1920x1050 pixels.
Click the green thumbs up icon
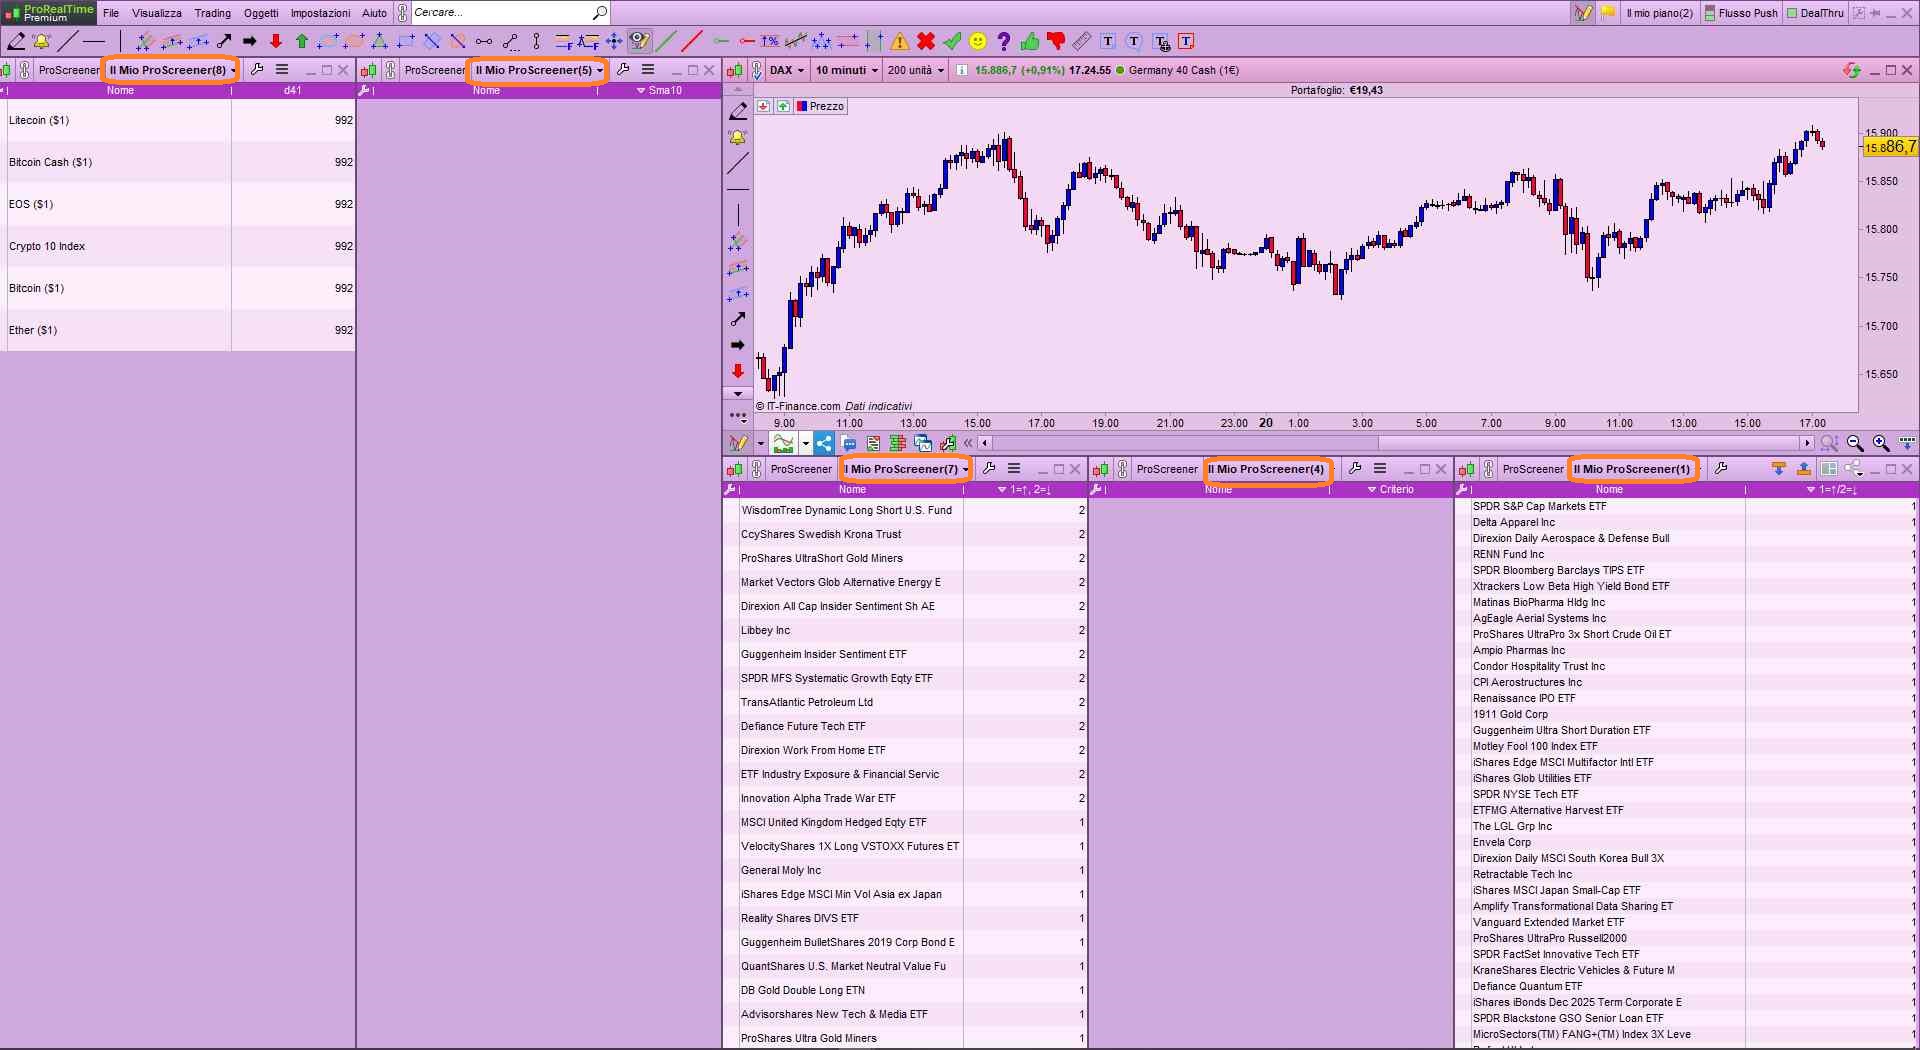(x=1030, y=42)
